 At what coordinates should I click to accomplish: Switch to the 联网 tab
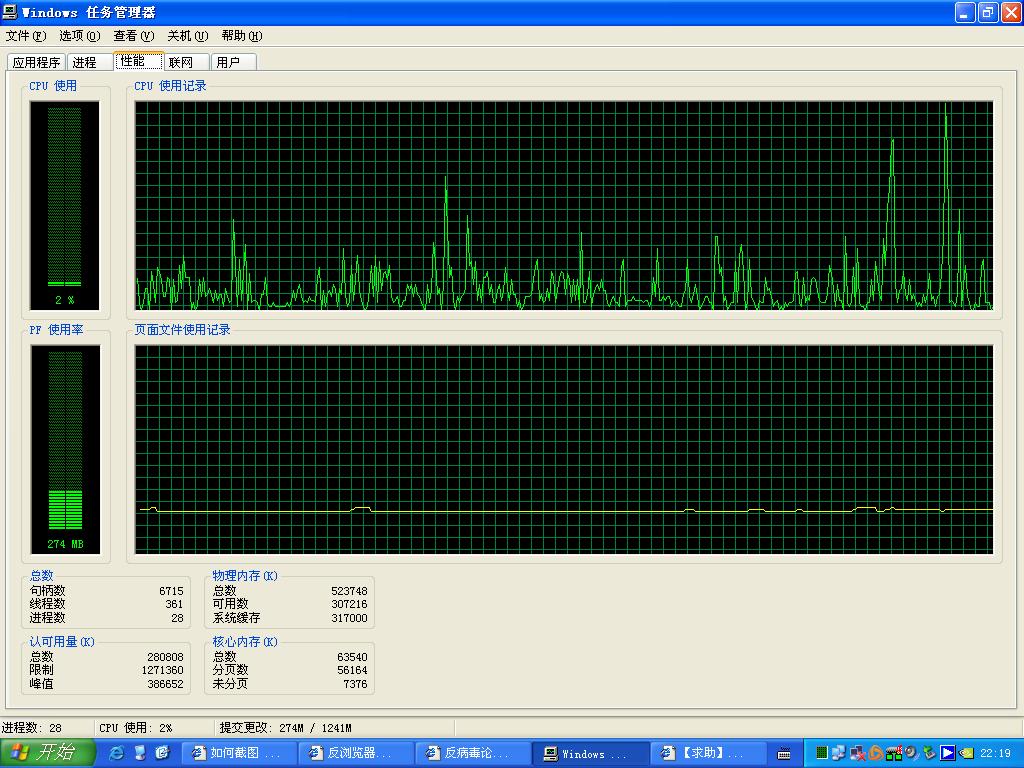coord(182,62)
